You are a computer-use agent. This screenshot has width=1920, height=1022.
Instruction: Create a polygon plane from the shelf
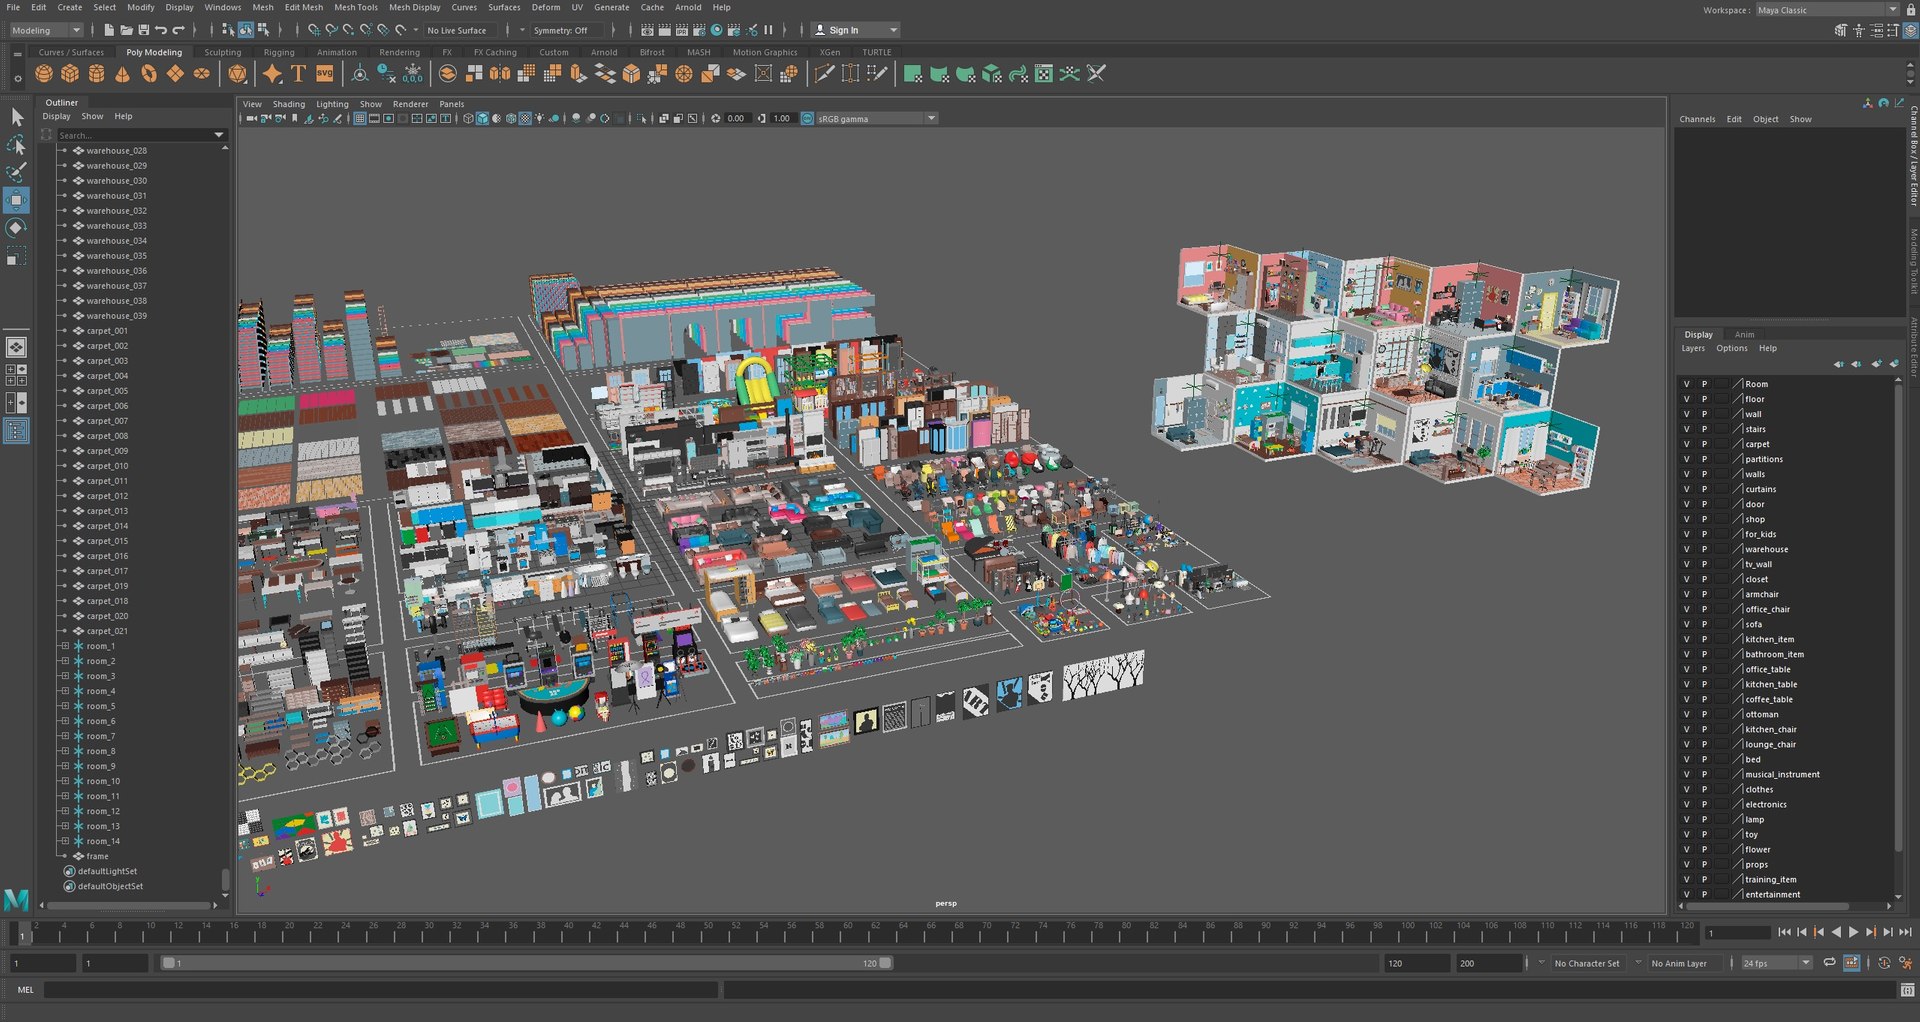point(175,74)
